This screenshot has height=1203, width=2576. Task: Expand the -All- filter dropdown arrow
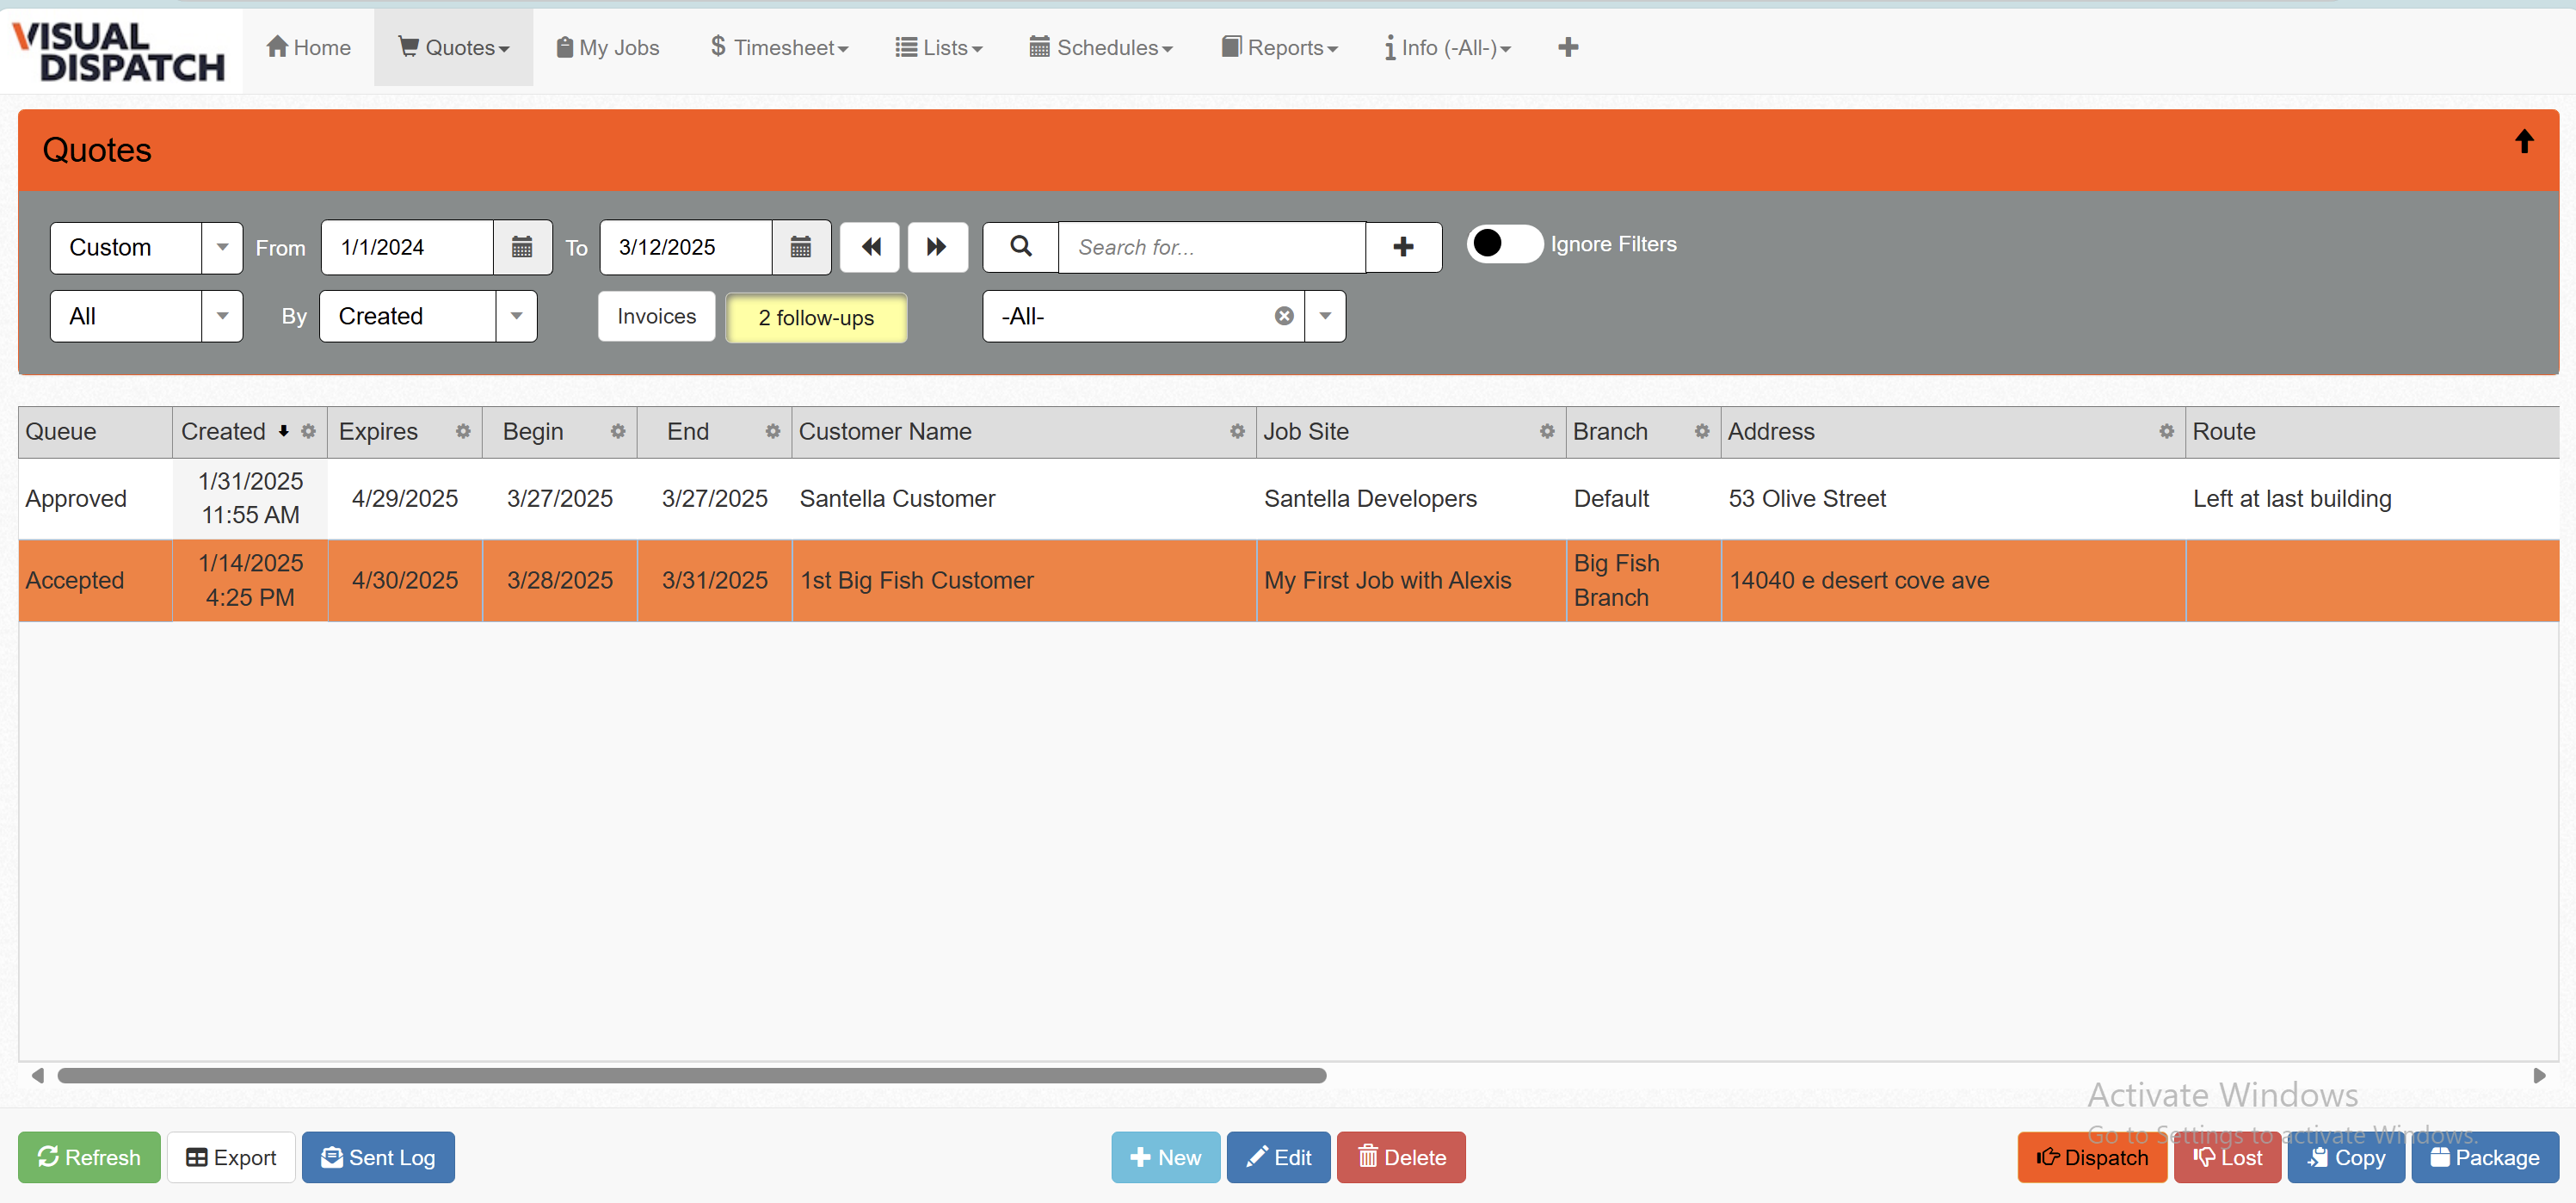[1325, 316]
